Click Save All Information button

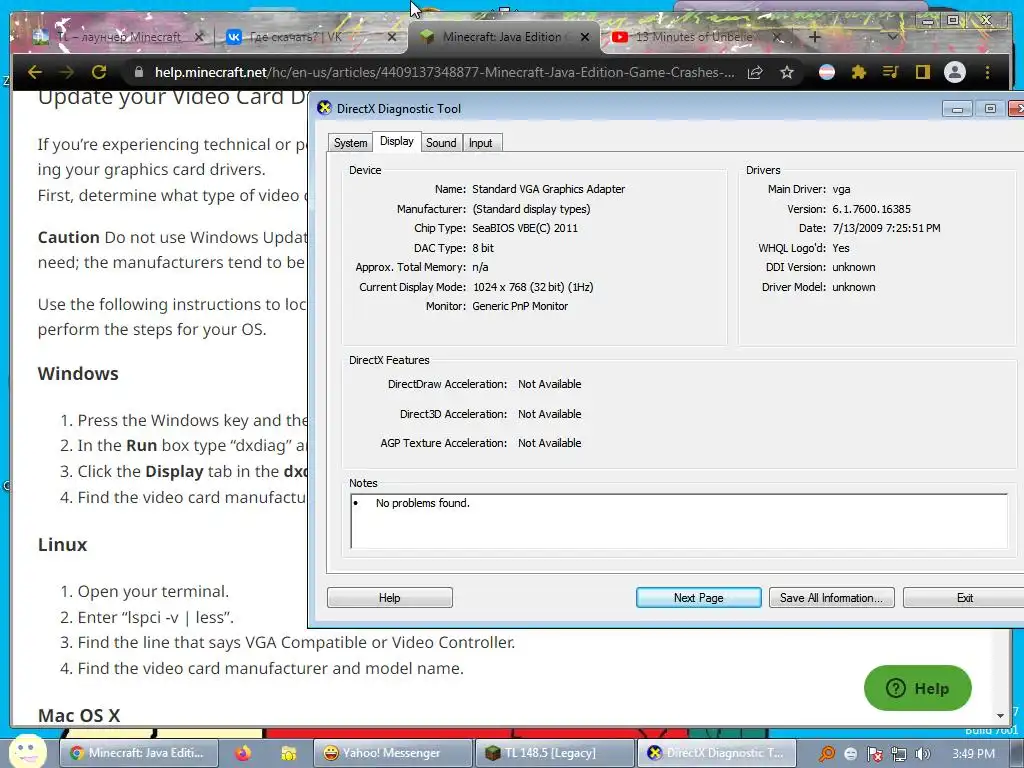pyautogui.click(x=831, y=598)
